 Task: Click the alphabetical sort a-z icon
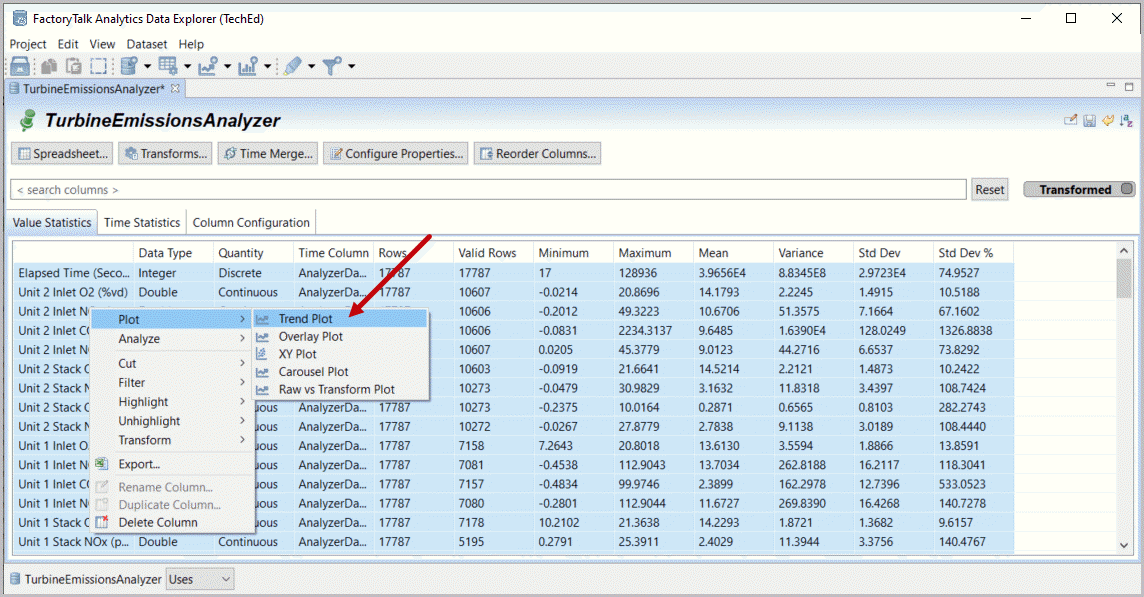pos(1125,121)
